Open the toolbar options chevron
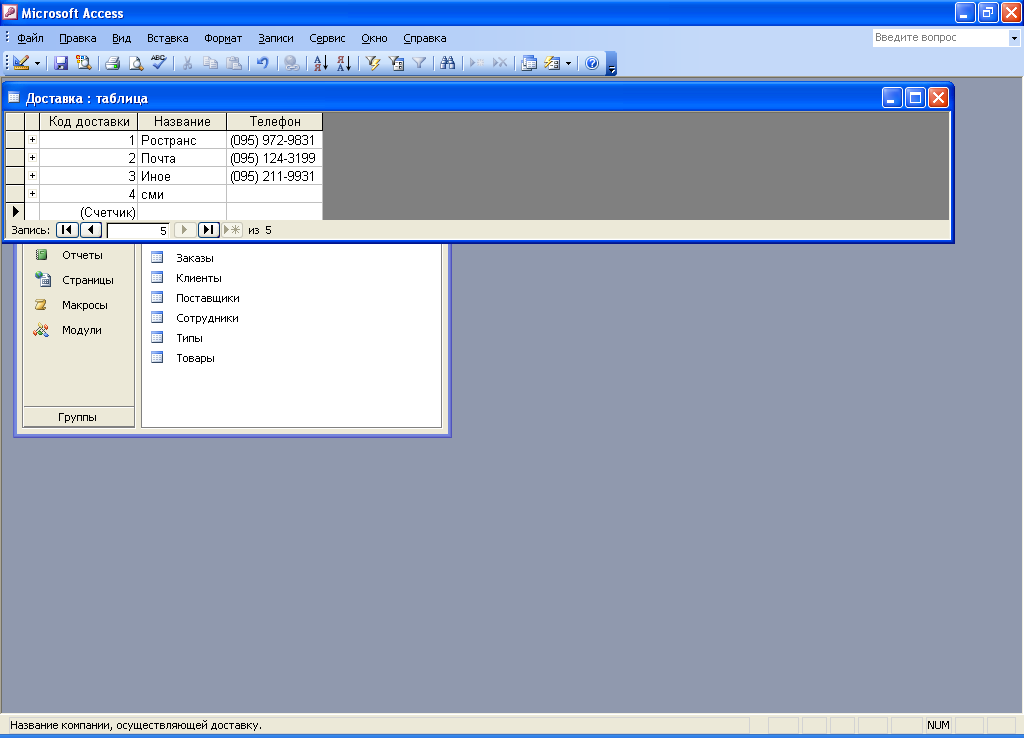 611,64
